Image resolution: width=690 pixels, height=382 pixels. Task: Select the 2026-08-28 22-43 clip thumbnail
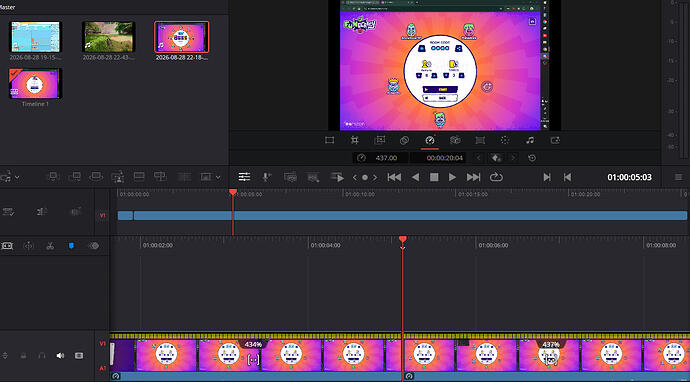pyautogui.click(x=108, y=37)
